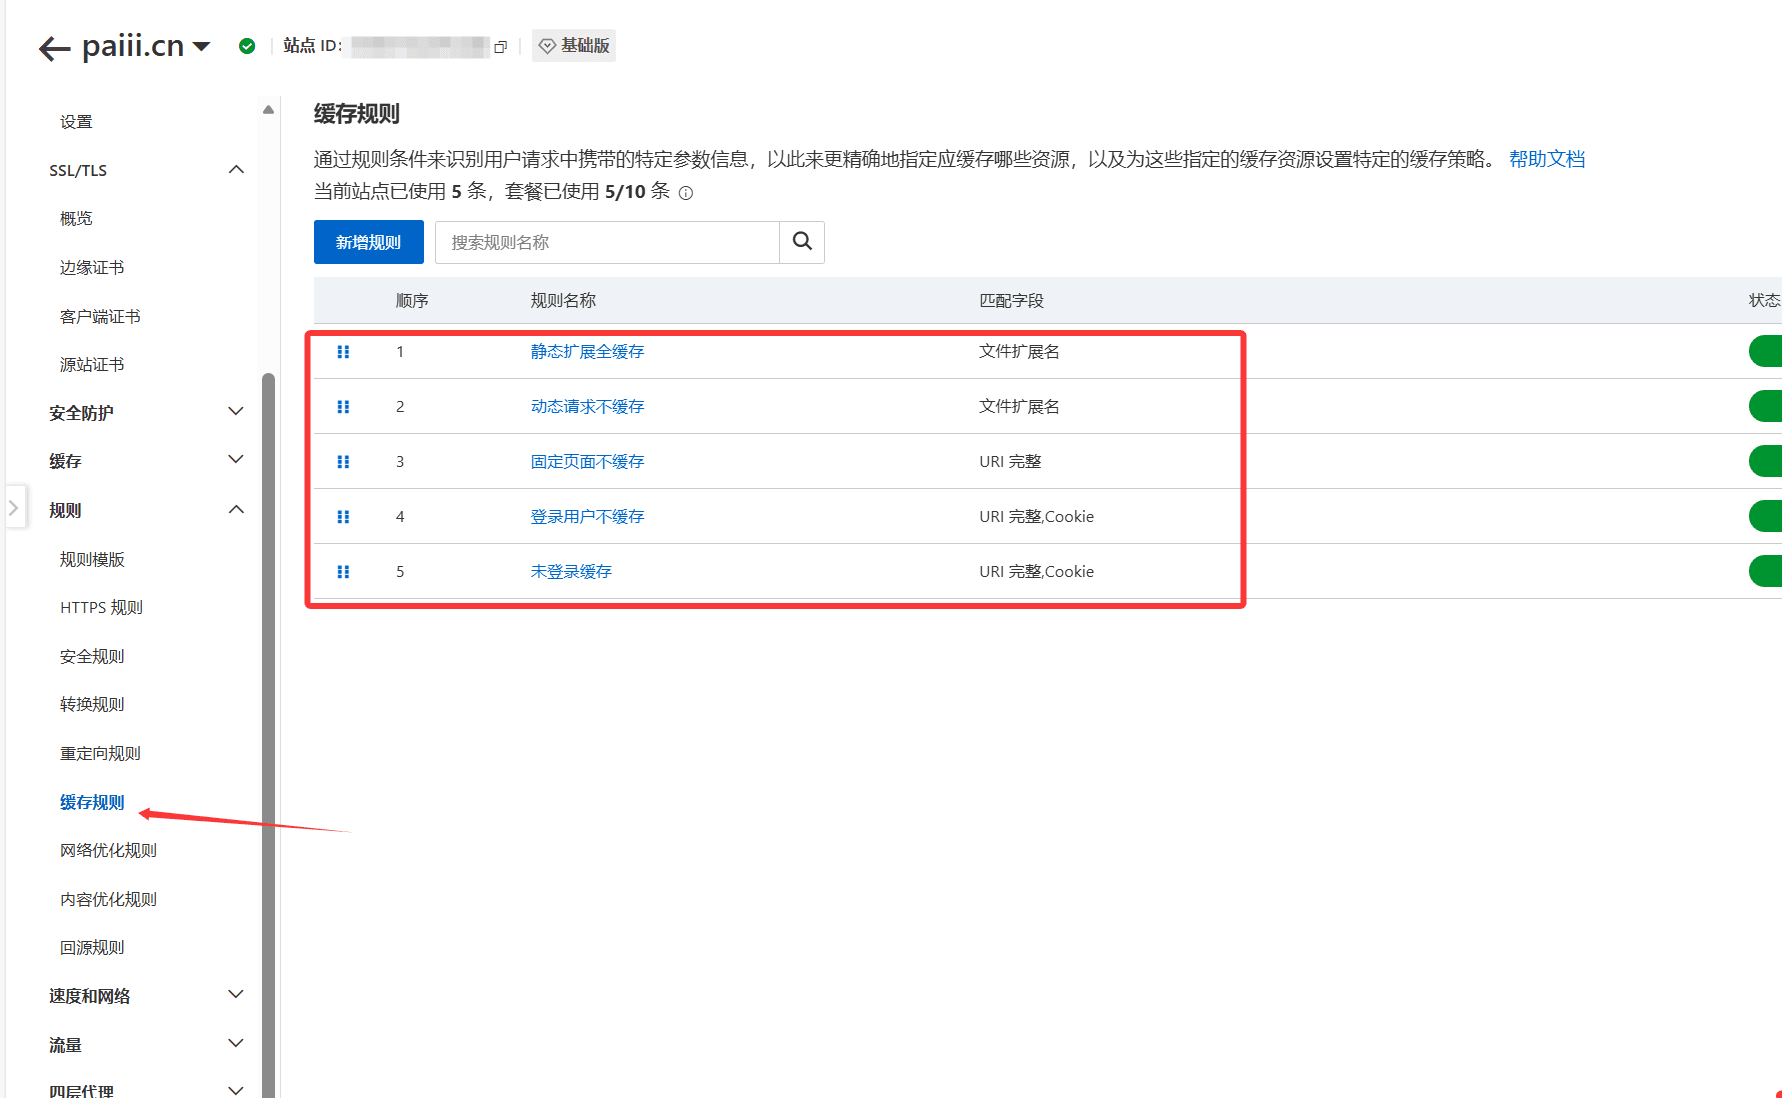Open the 帮助文档 link
Screen dimensions: 1782x1098
coord(1546,159)
